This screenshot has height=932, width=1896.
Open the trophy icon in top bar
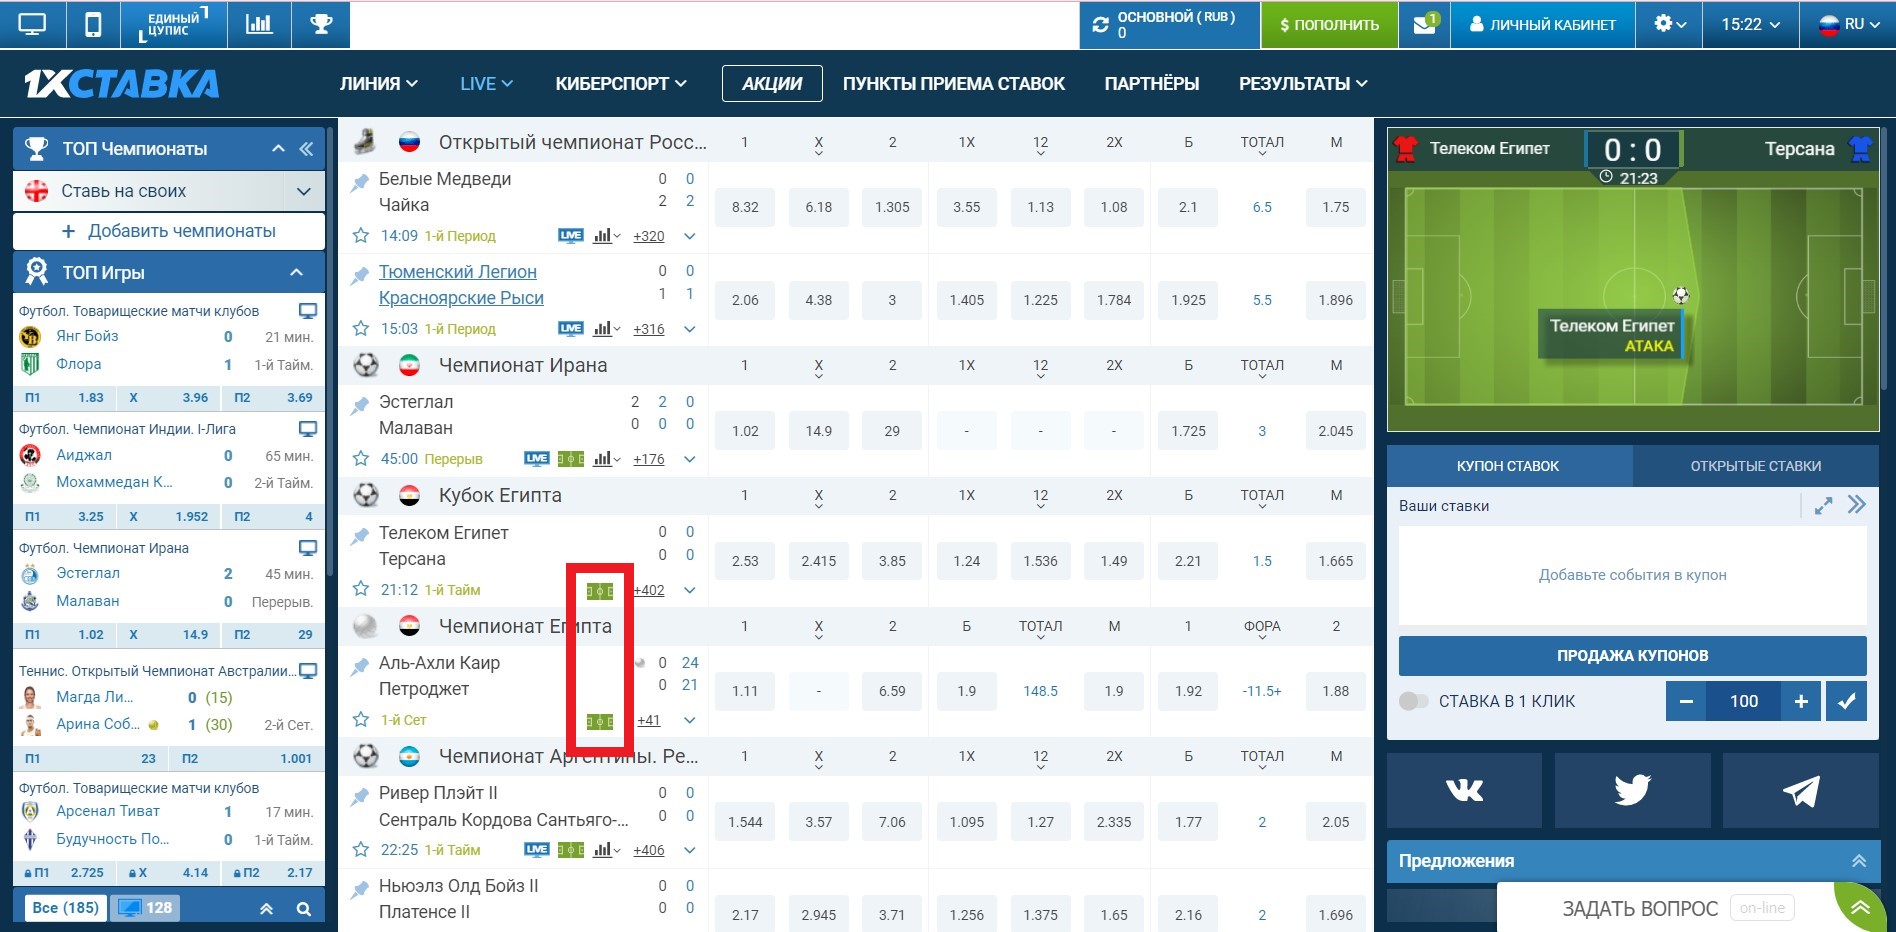(x=321, y=24)
